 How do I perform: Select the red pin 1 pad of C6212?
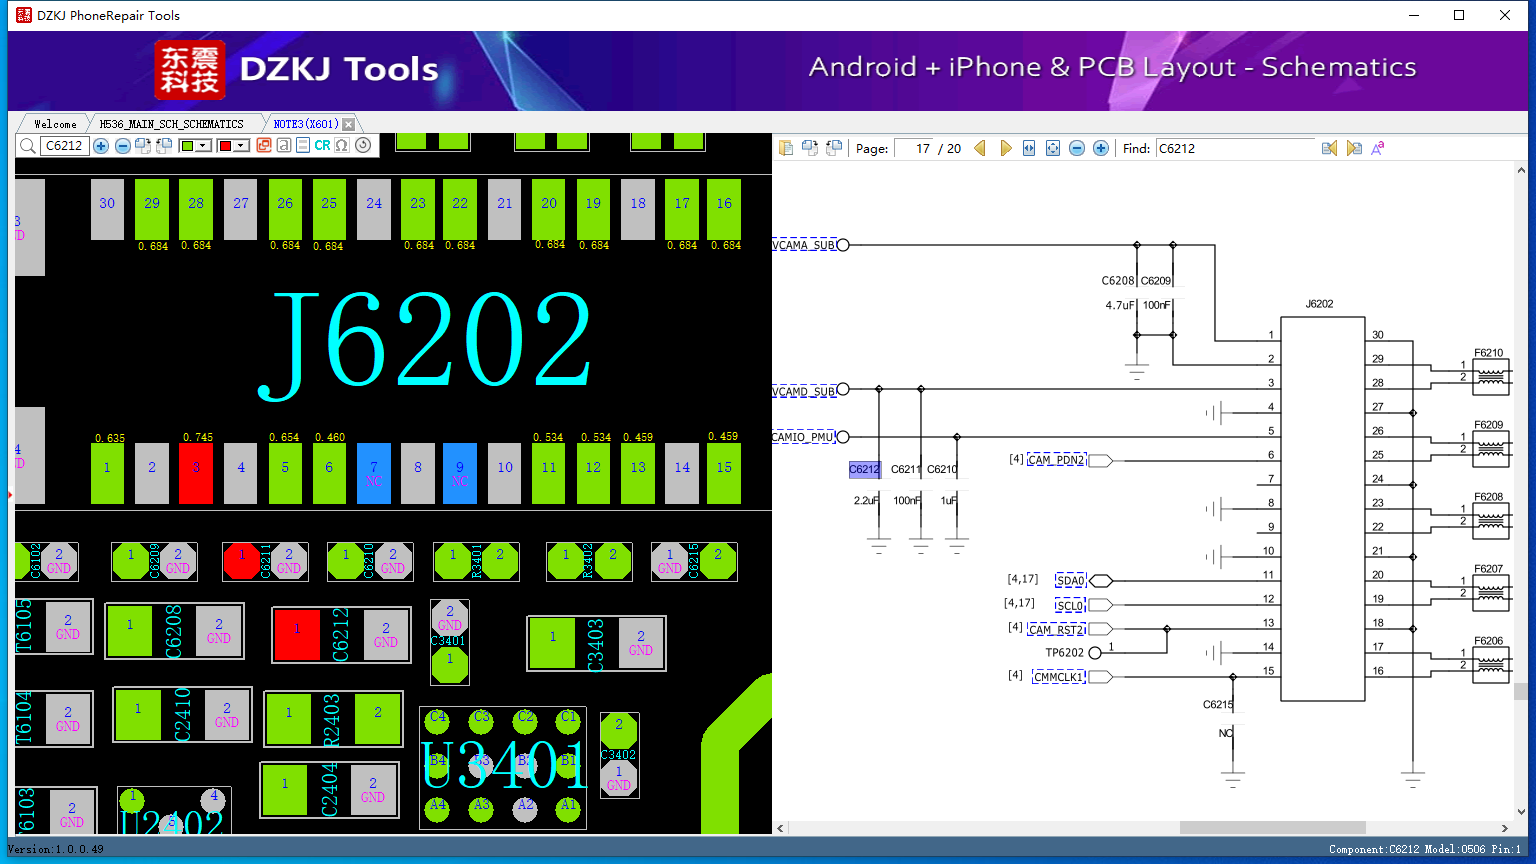[x=297, y=635]
